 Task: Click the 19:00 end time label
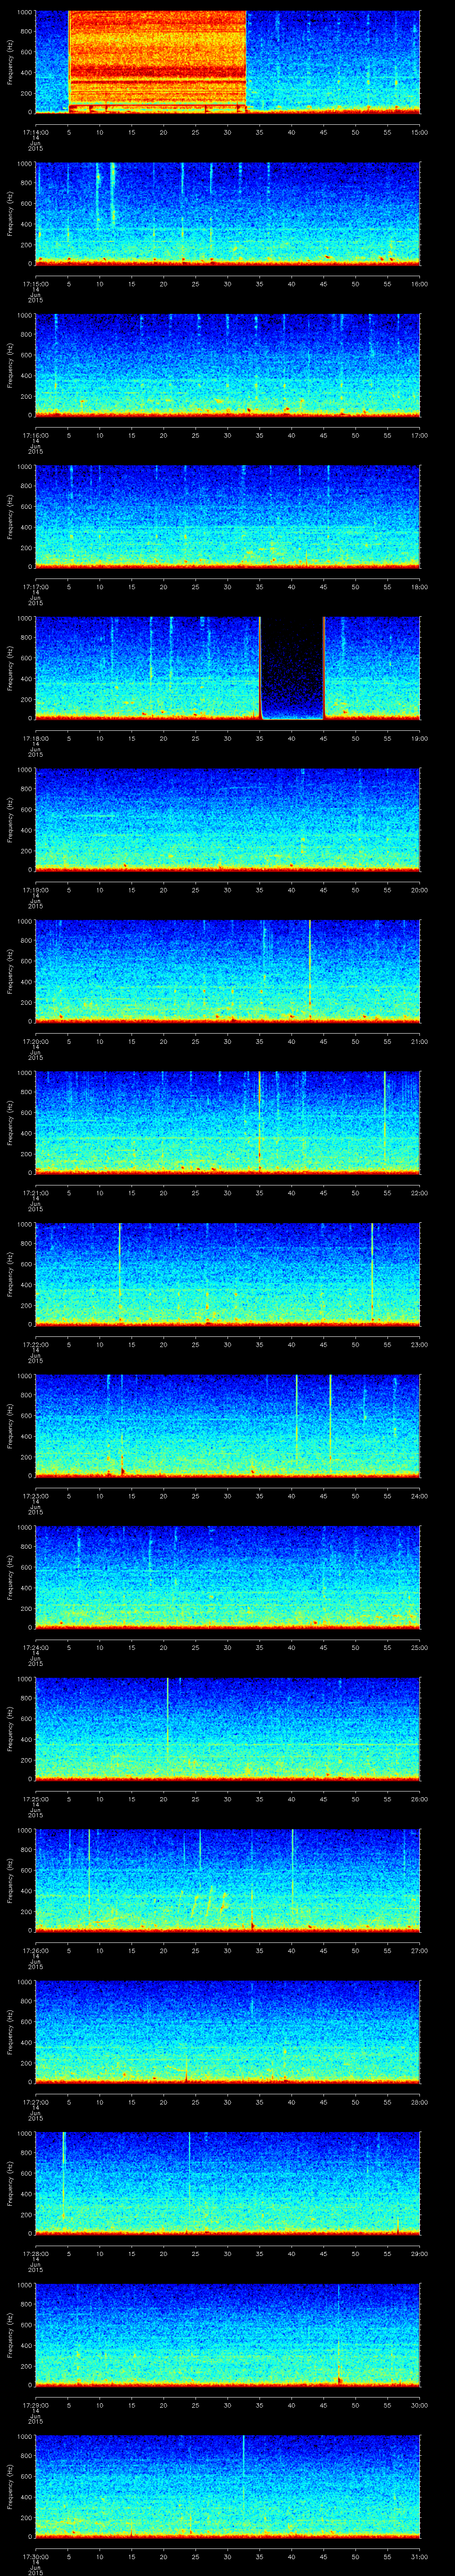pyautogui.click(x=419, y=738)
